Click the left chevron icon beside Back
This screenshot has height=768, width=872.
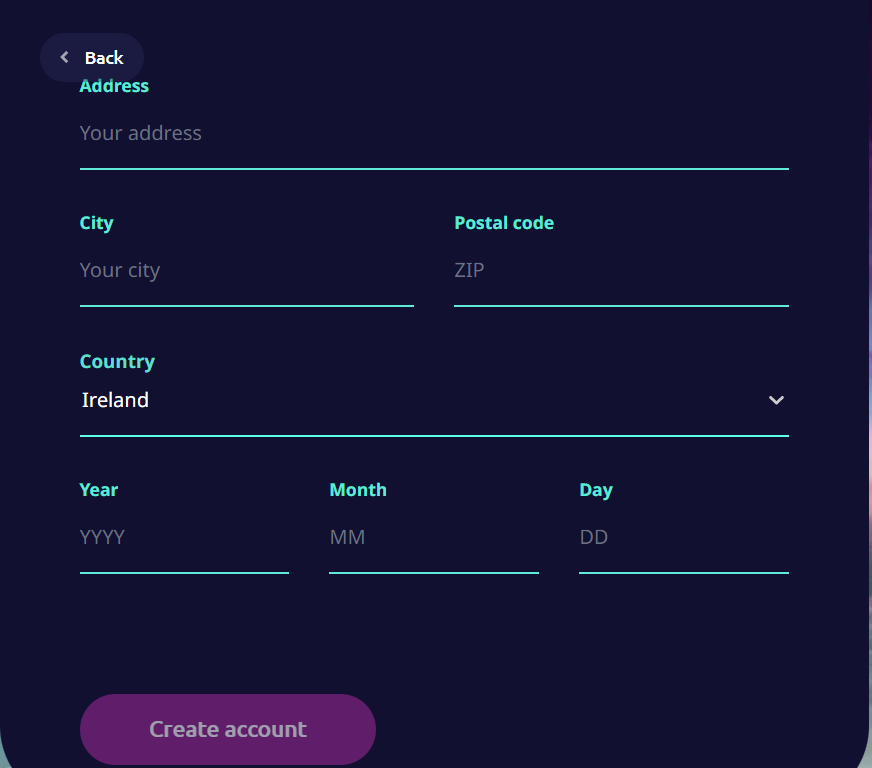point(65,57)
